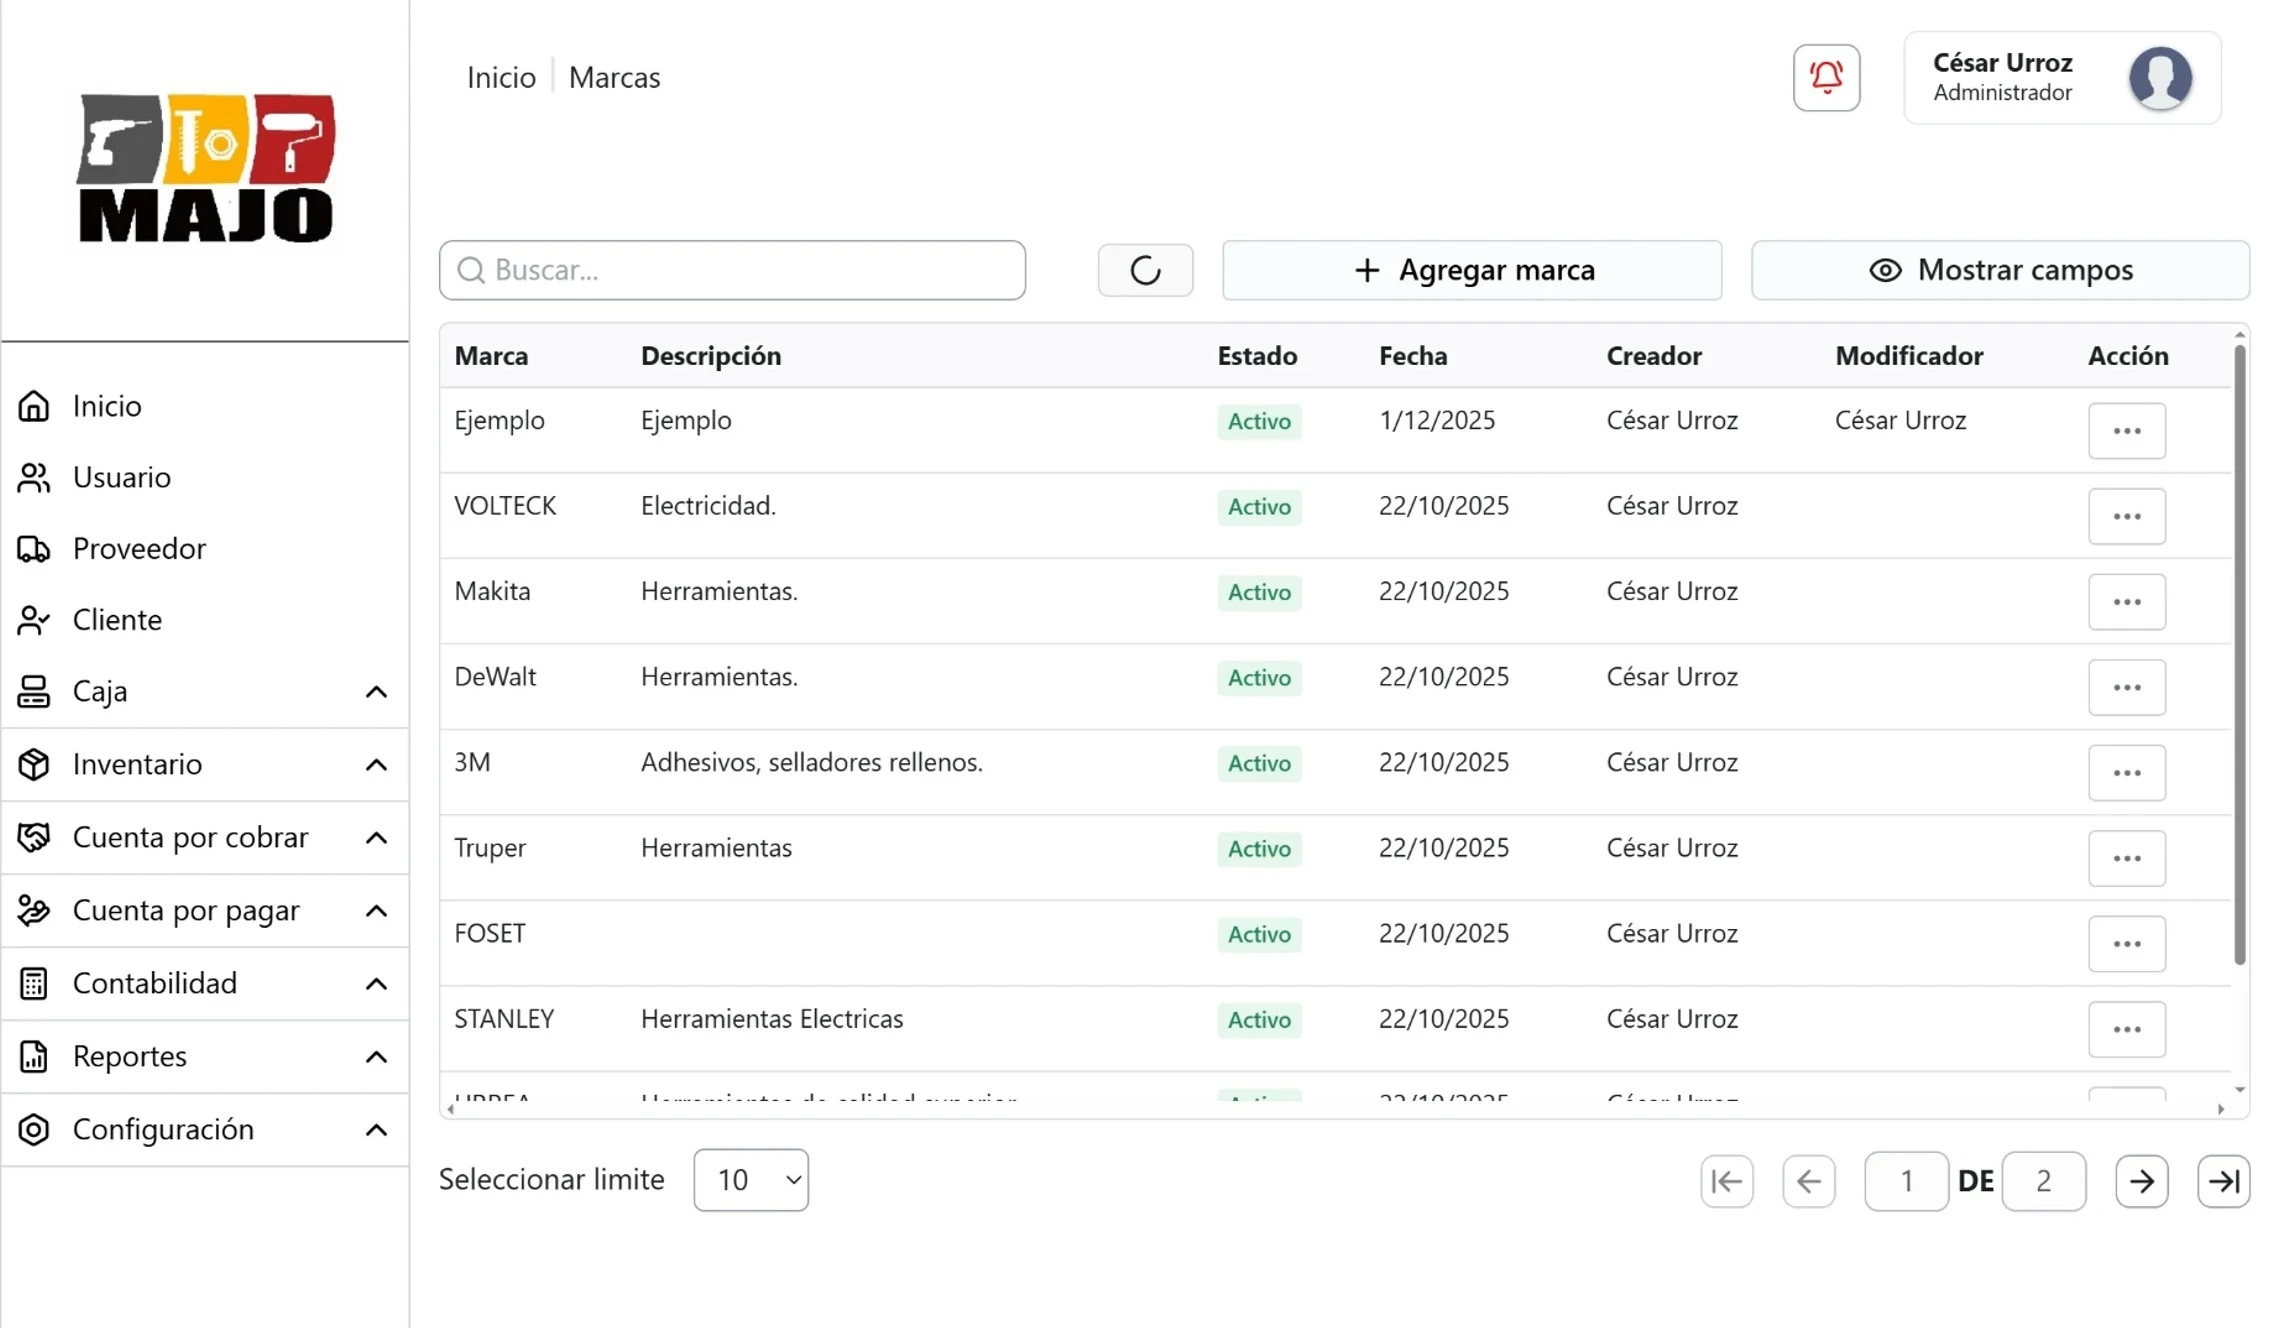Viewport: 2278px width, 1328px height.
Task: Open action menu for DeWalt row
Action: [x=2127, y=687]
